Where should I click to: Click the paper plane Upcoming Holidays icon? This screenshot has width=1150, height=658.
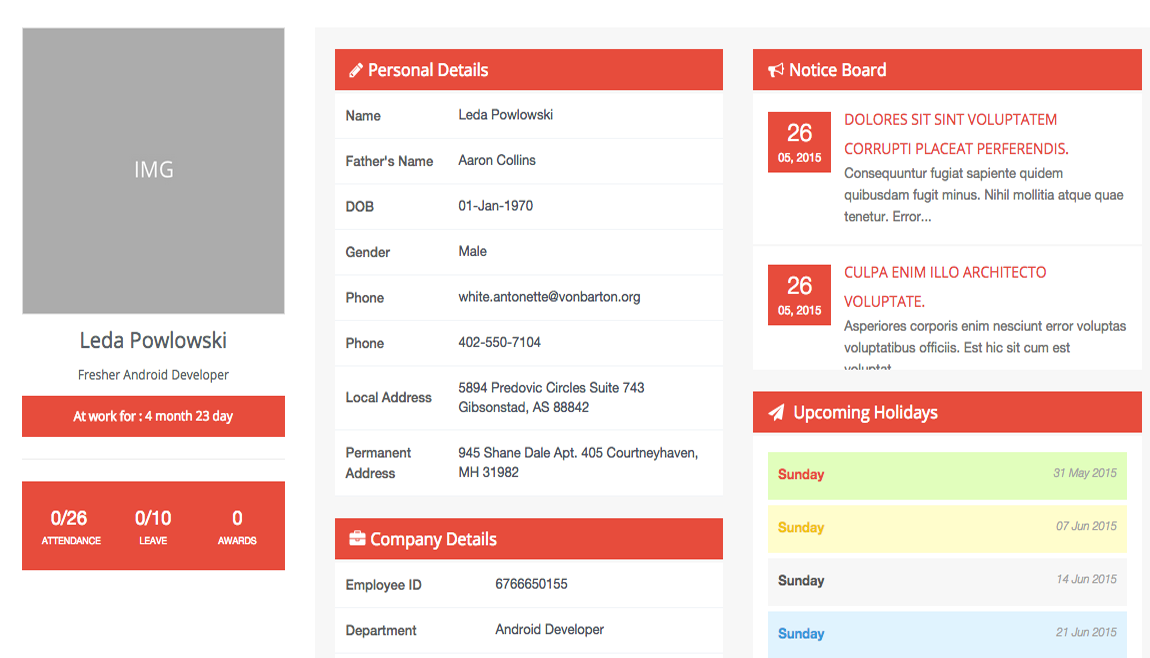coord(776,413)
